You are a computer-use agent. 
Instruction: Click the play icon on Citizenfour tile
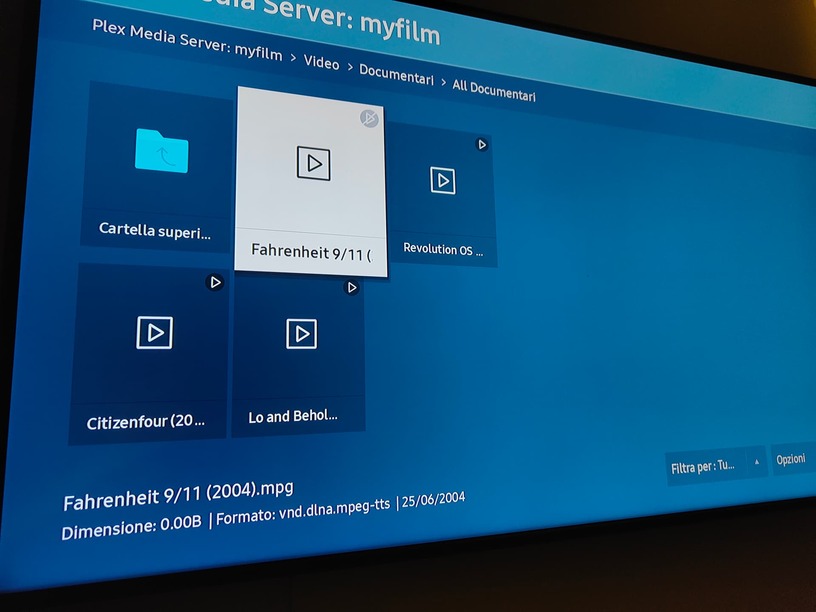click(x=155, y=333)
